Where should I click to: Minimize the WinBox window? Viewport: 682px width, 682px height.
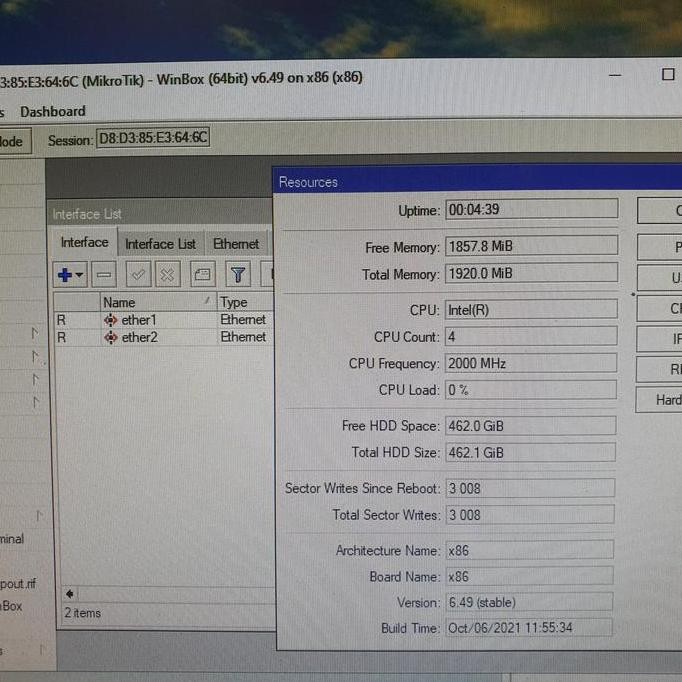tap(615, 76)
